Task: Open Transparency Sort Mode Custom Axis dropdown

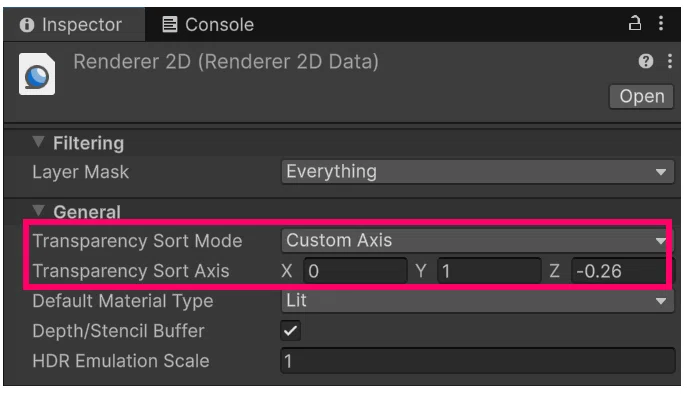Action: point(475,241)
